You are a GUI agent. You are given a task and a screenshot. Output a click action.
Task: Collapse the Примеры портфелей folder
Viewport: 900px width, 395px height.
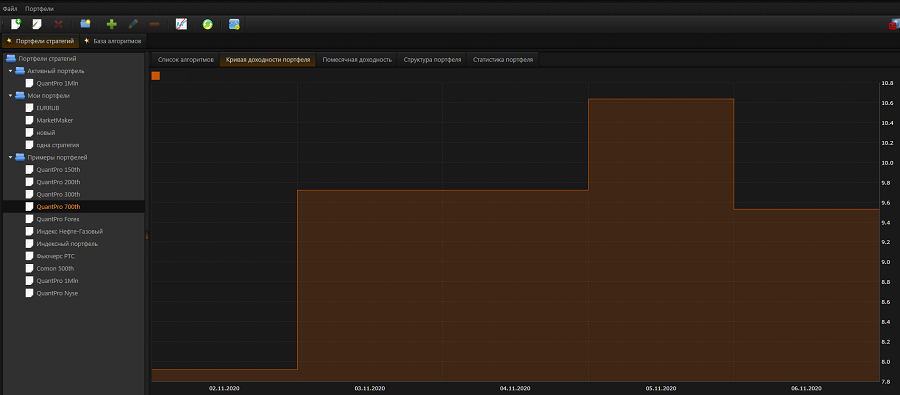[10, 157]
